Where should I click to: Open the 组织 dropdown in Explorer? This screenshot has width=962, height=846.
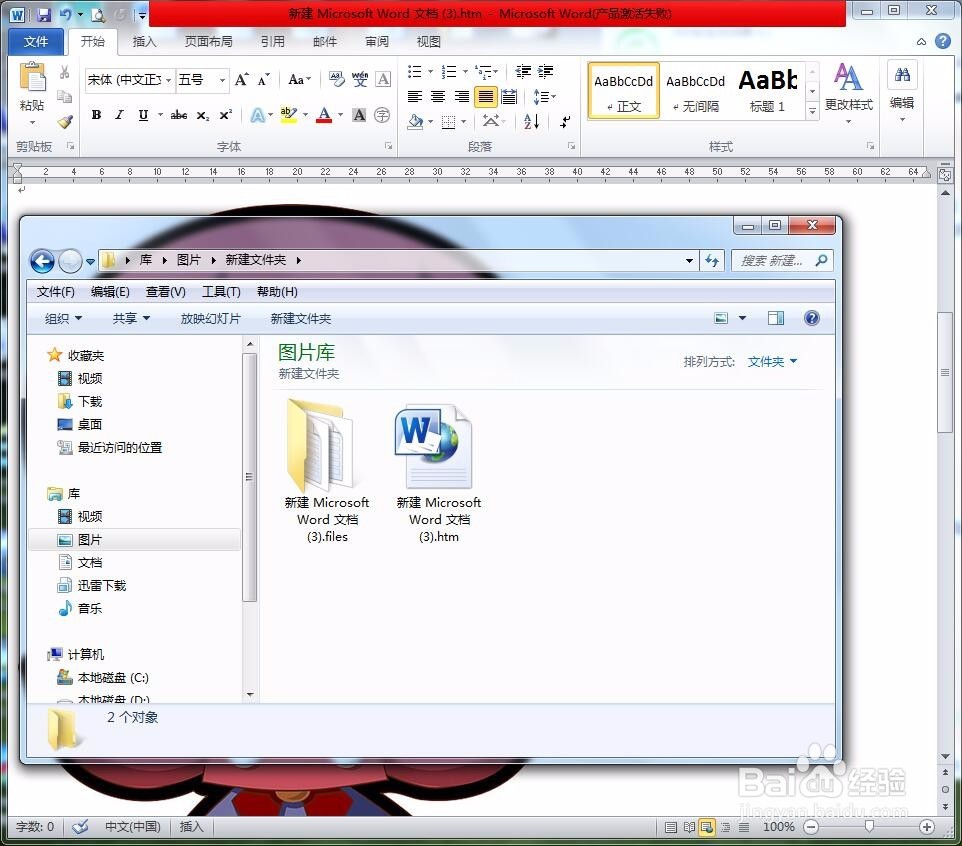[63, 318]
